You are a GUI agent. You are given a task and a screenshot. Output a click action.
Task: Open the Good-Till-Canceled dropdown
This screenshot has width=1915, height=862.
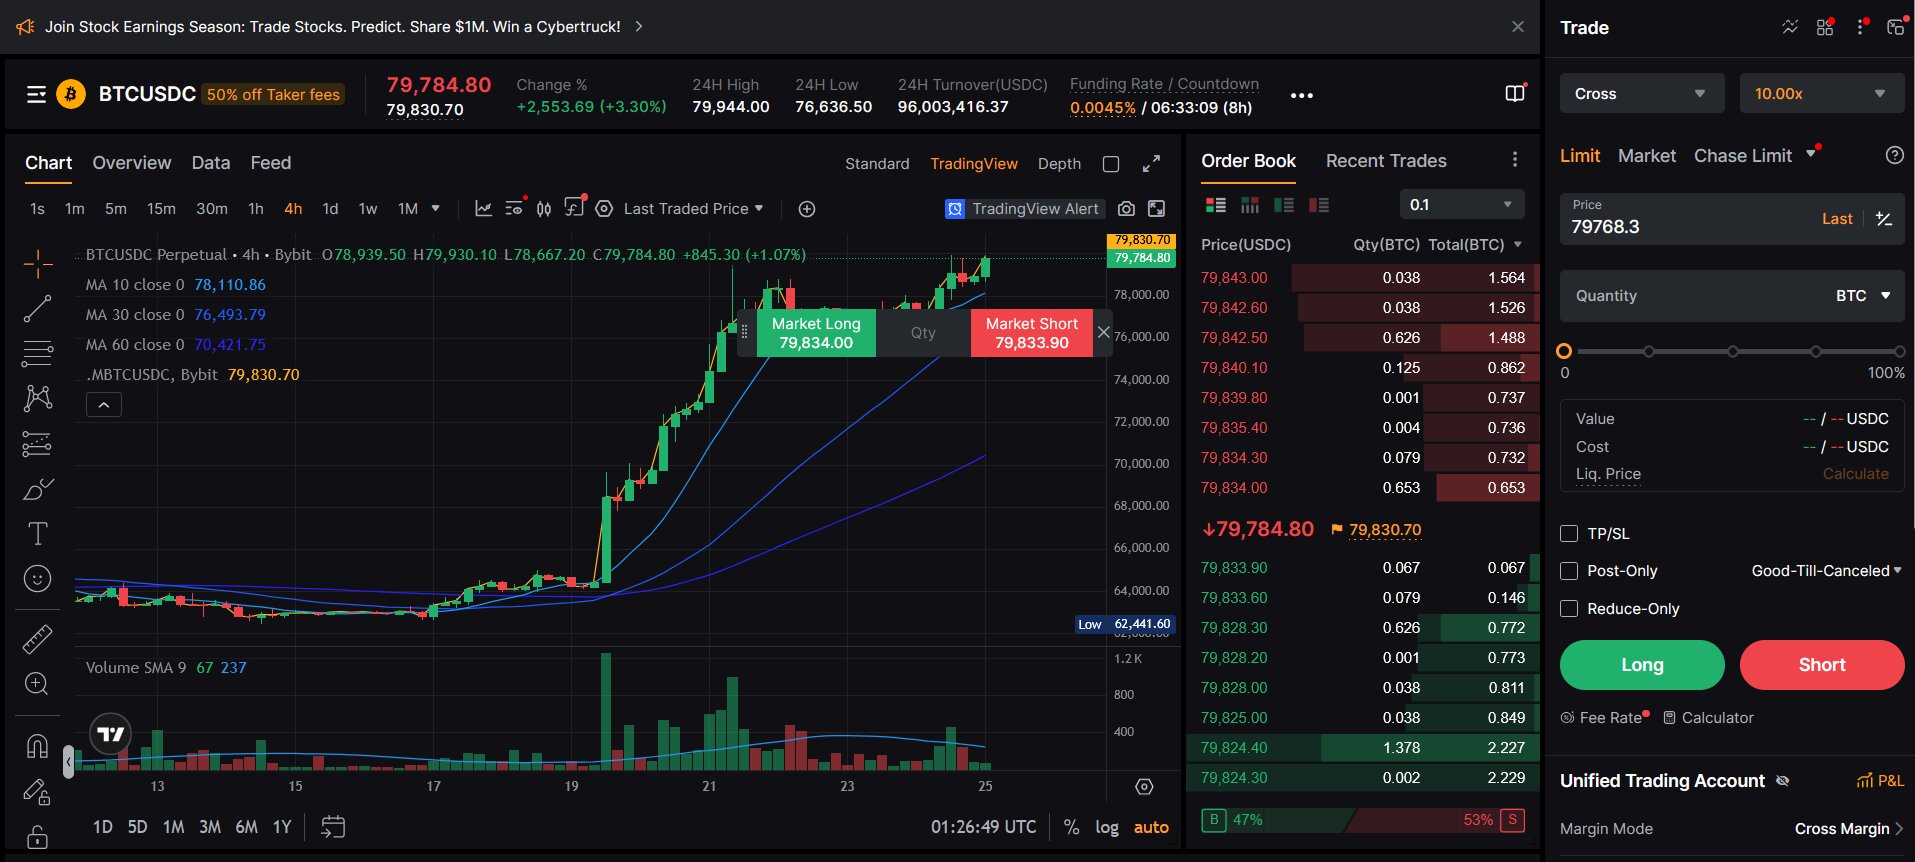[x=1827, y=571]
